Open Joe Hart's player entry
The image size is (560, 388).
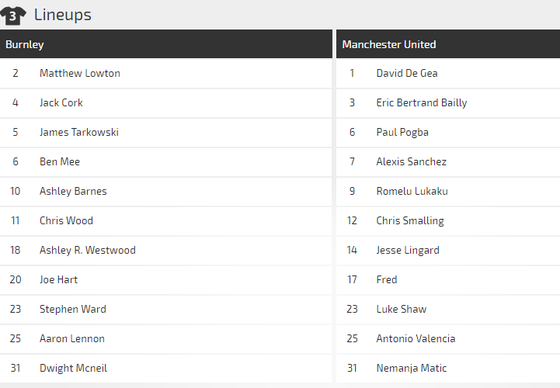(58, 279)
